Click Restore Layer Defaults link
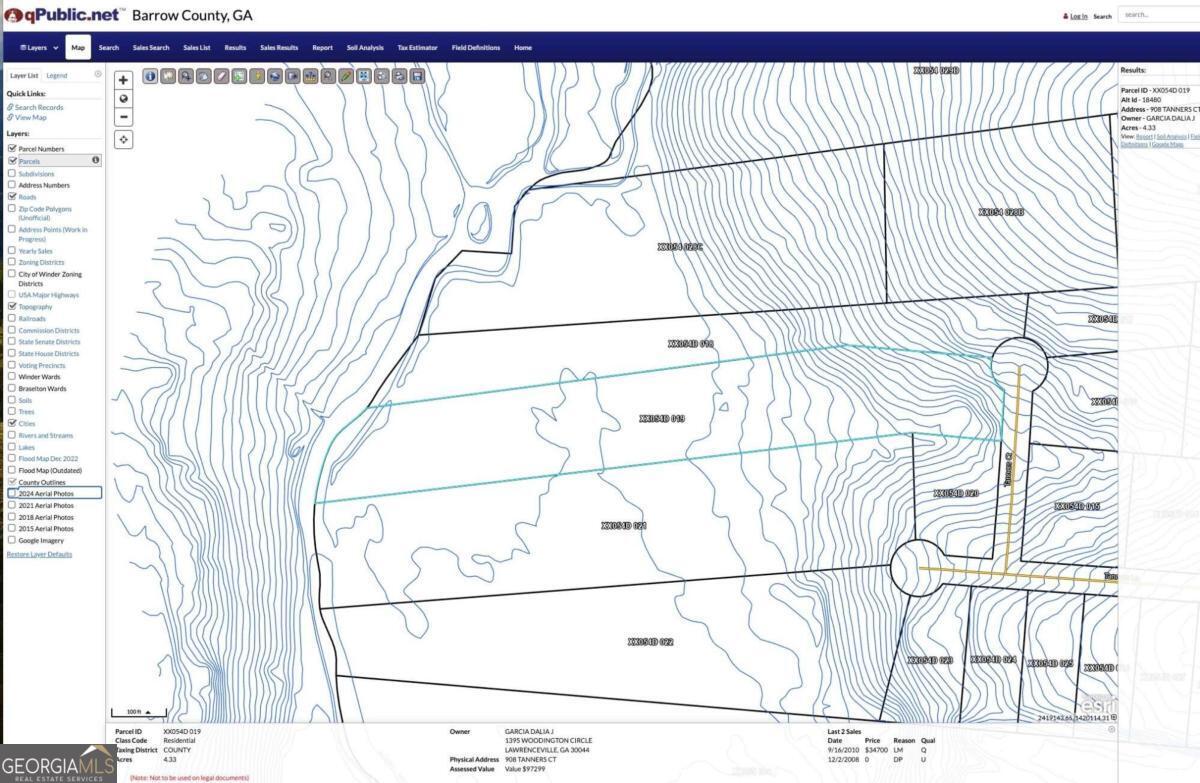 pyautogui.click(x=39, y=554)
